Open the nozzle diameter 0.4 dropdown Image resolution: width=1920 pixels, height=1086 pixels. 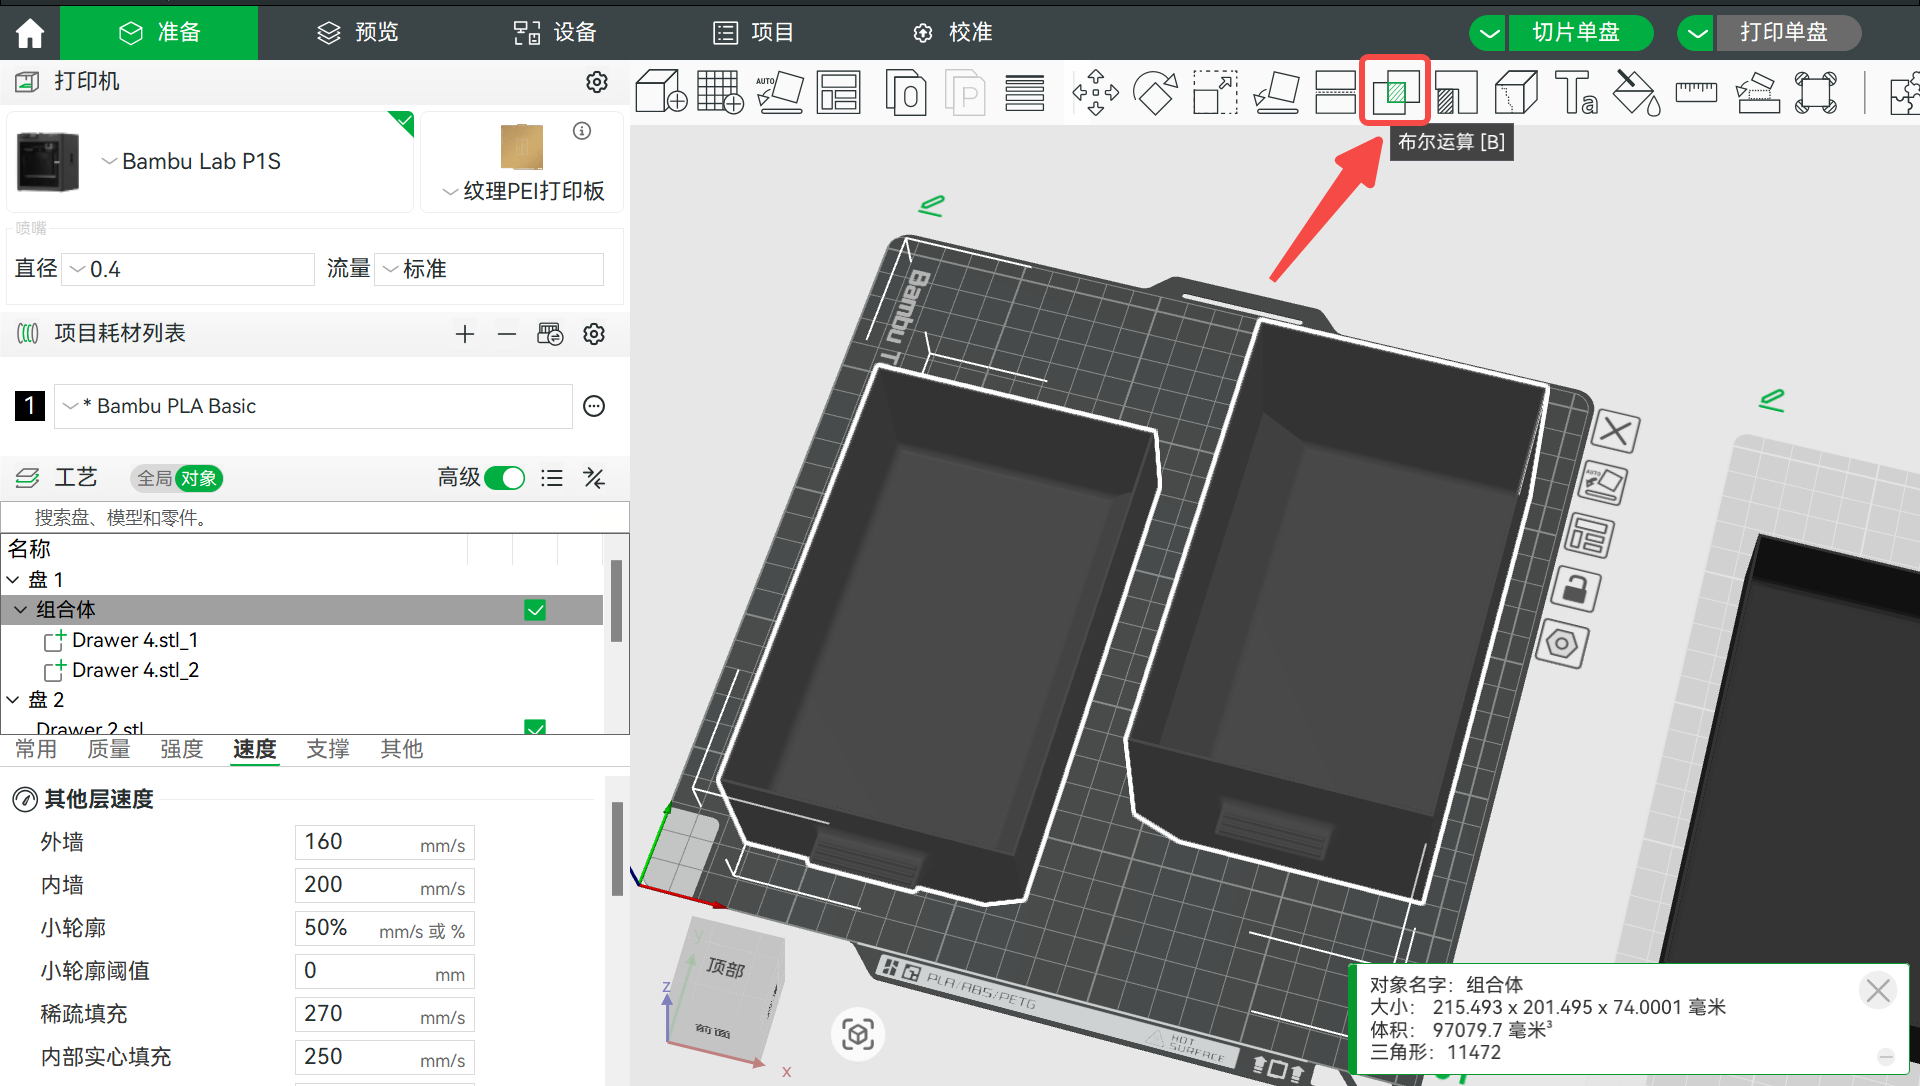click(x=189, y=269)
